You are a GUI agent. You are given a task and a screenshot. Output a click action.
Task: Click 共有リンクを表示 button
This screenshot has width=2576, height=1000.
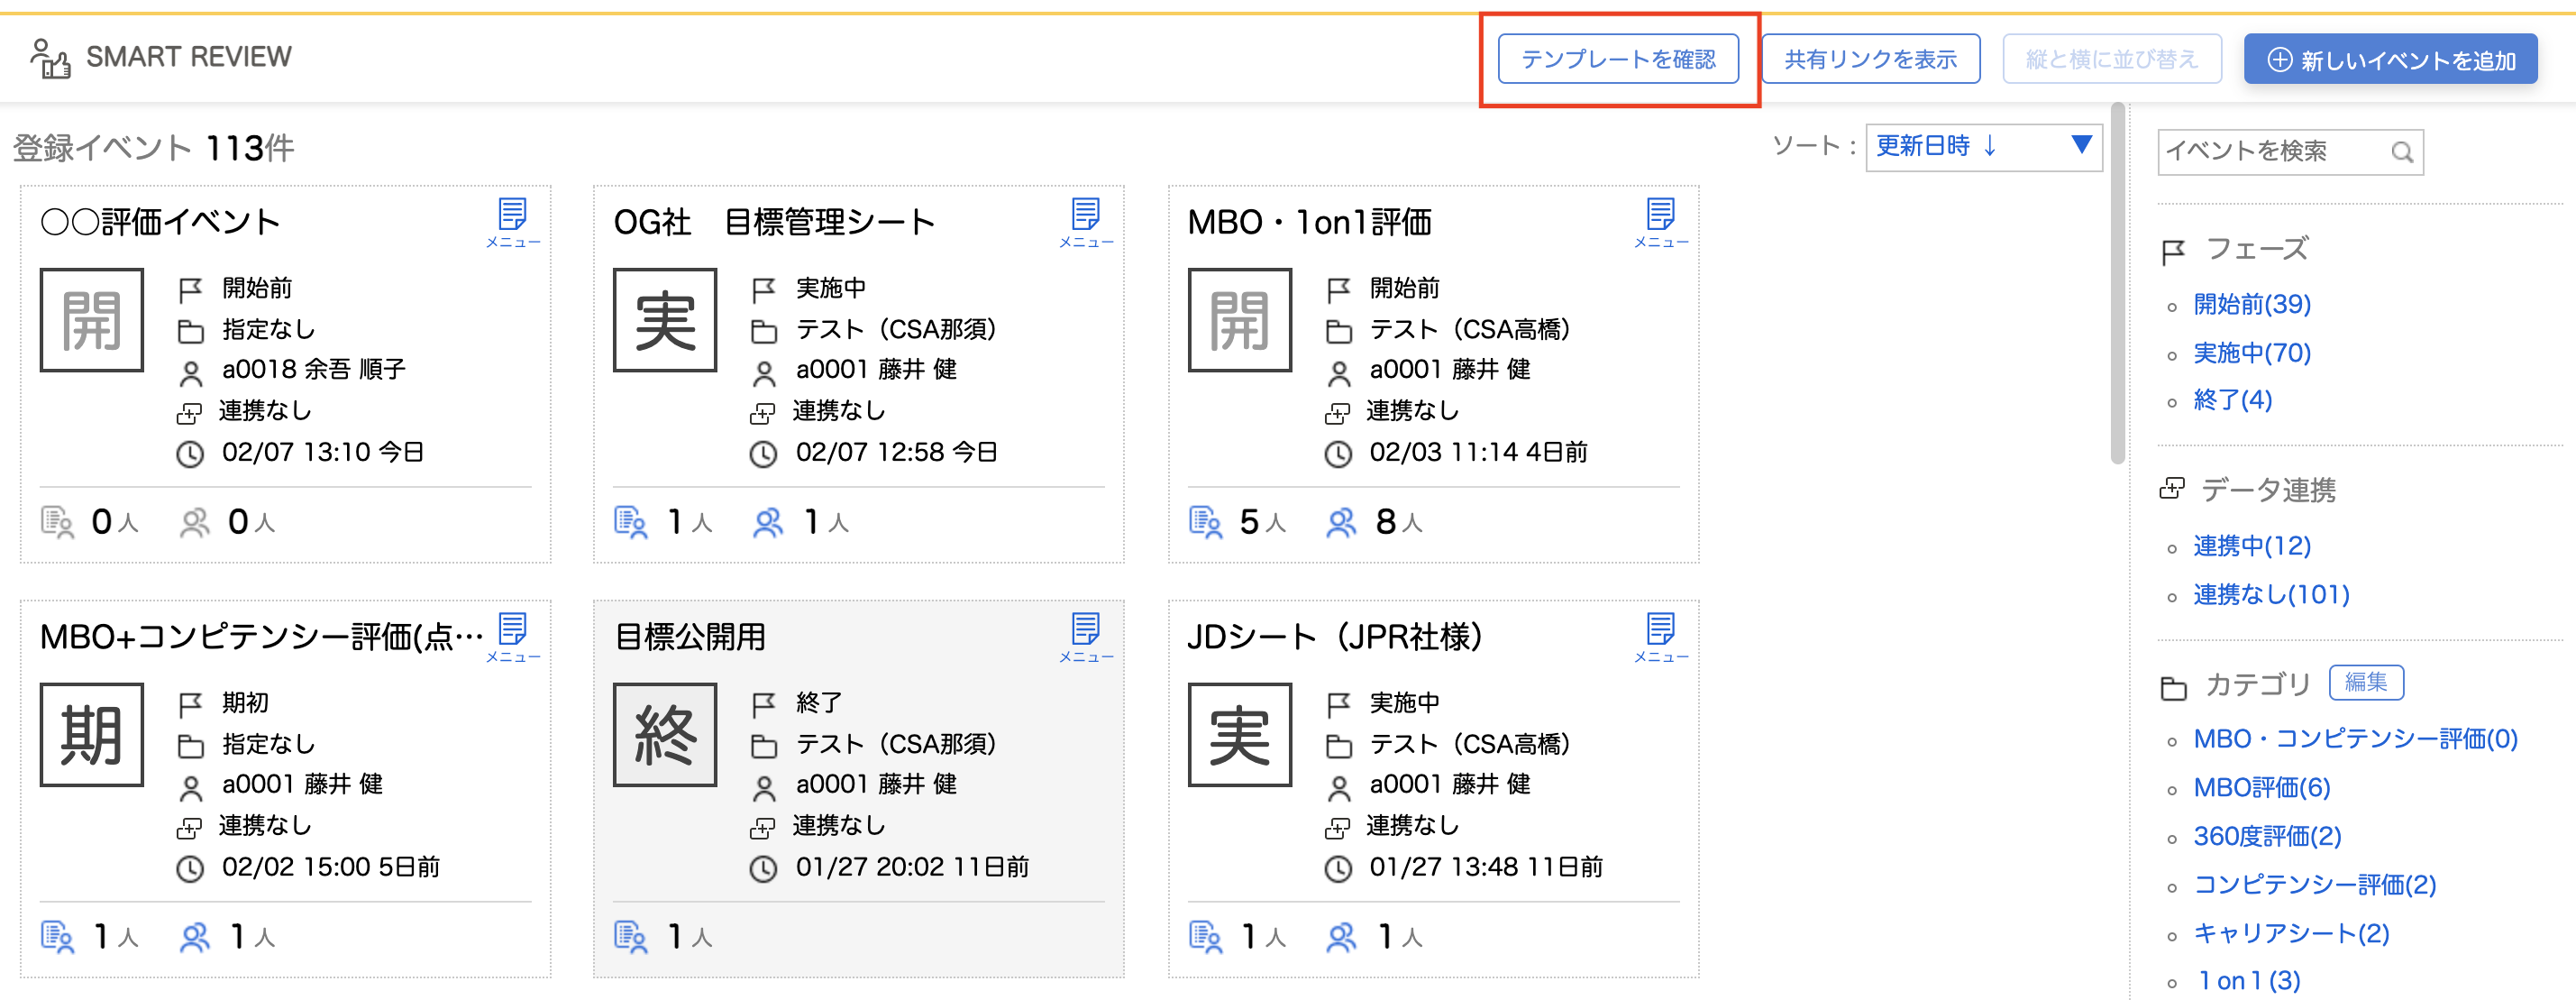(1870, 59)
